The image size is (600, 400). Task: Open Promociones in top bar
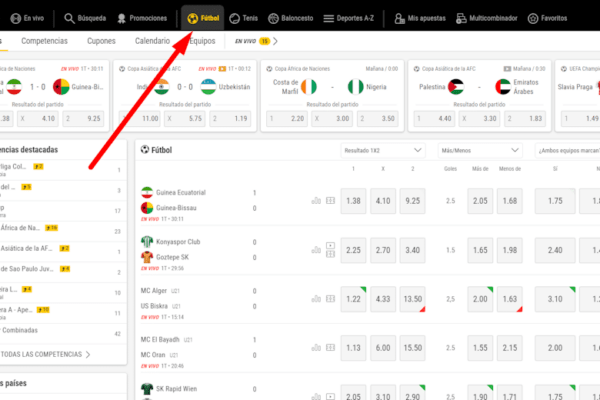click(142, 18)
